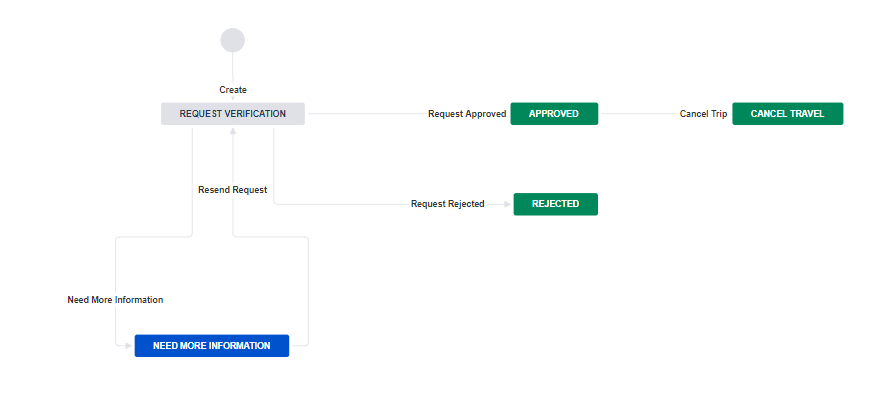The width and height of the screenshot is (886, 408).
Task: Select the green REJECTED status
Action: coord(555,204)
